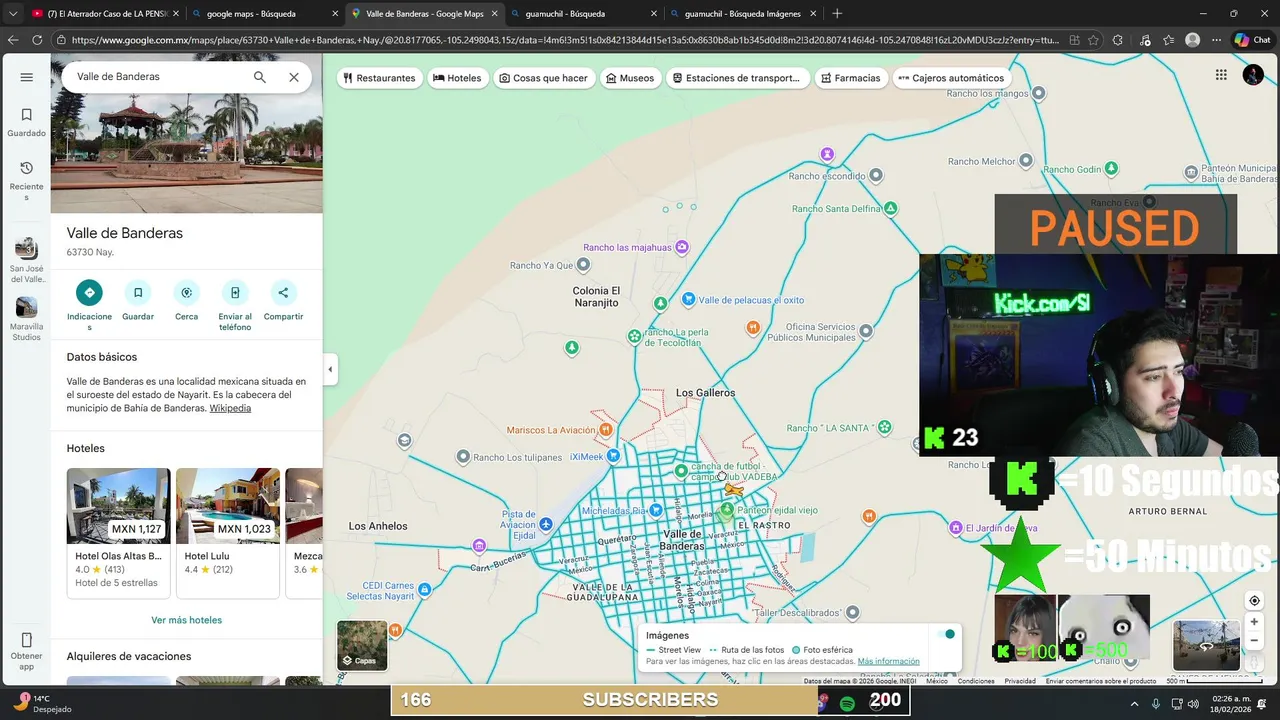Collapse the side panel arrow
The width and height of the screenshot is (1280, 720).
[330, 370]
